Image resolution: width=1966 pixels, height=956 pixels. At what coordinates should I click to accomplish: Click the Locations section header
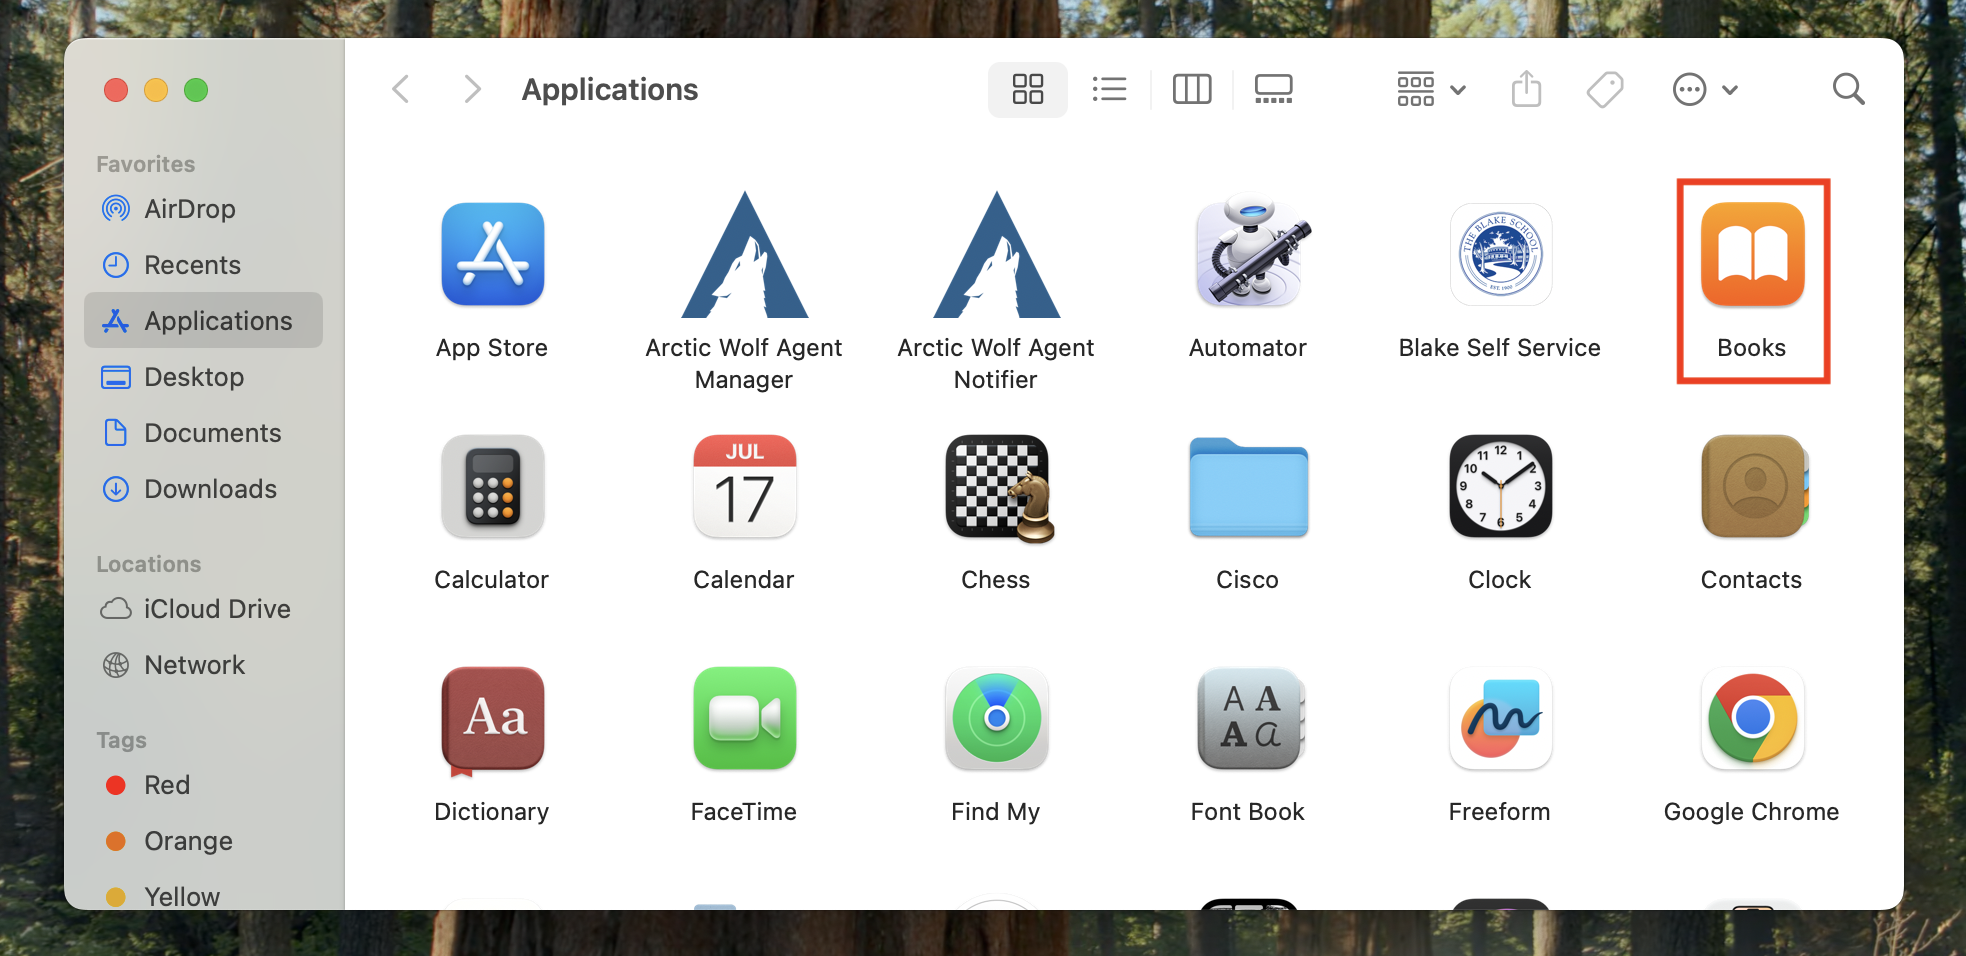pyautogui.click(x=149, y=564)
